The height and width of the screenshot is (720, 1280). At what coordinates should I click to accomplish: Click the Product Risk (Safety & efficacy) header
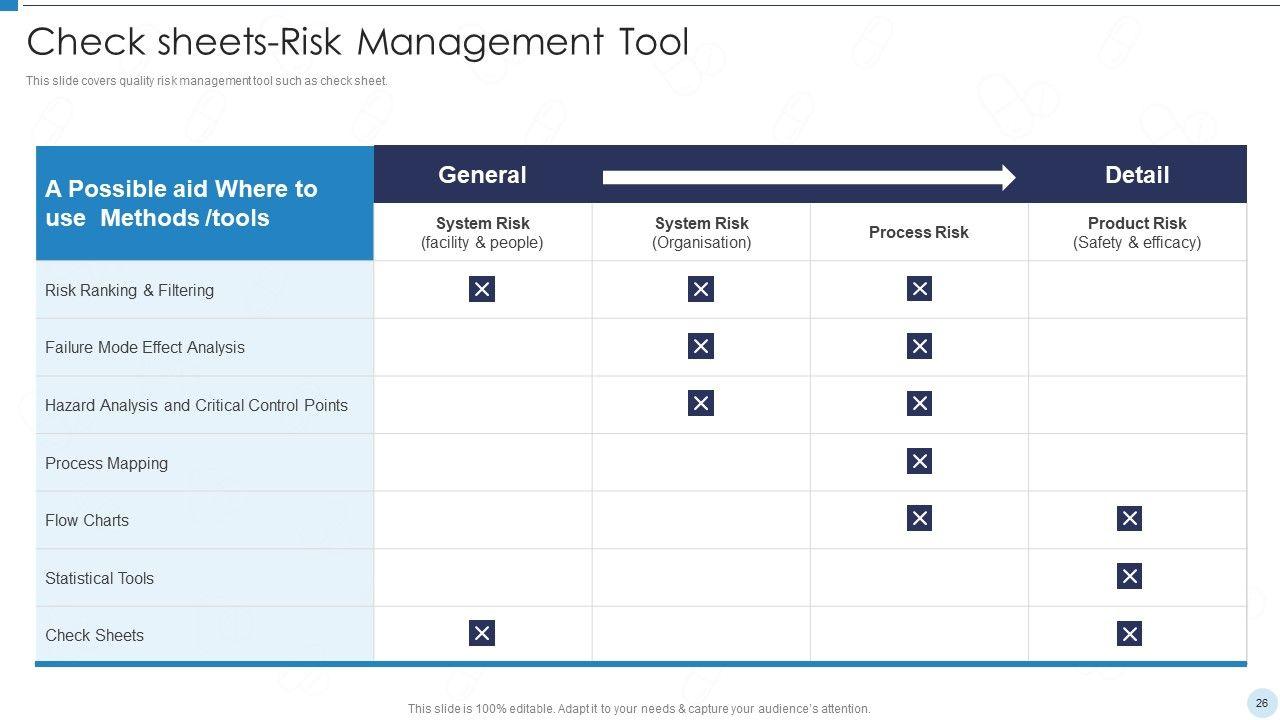click(x=1137, y=232)
